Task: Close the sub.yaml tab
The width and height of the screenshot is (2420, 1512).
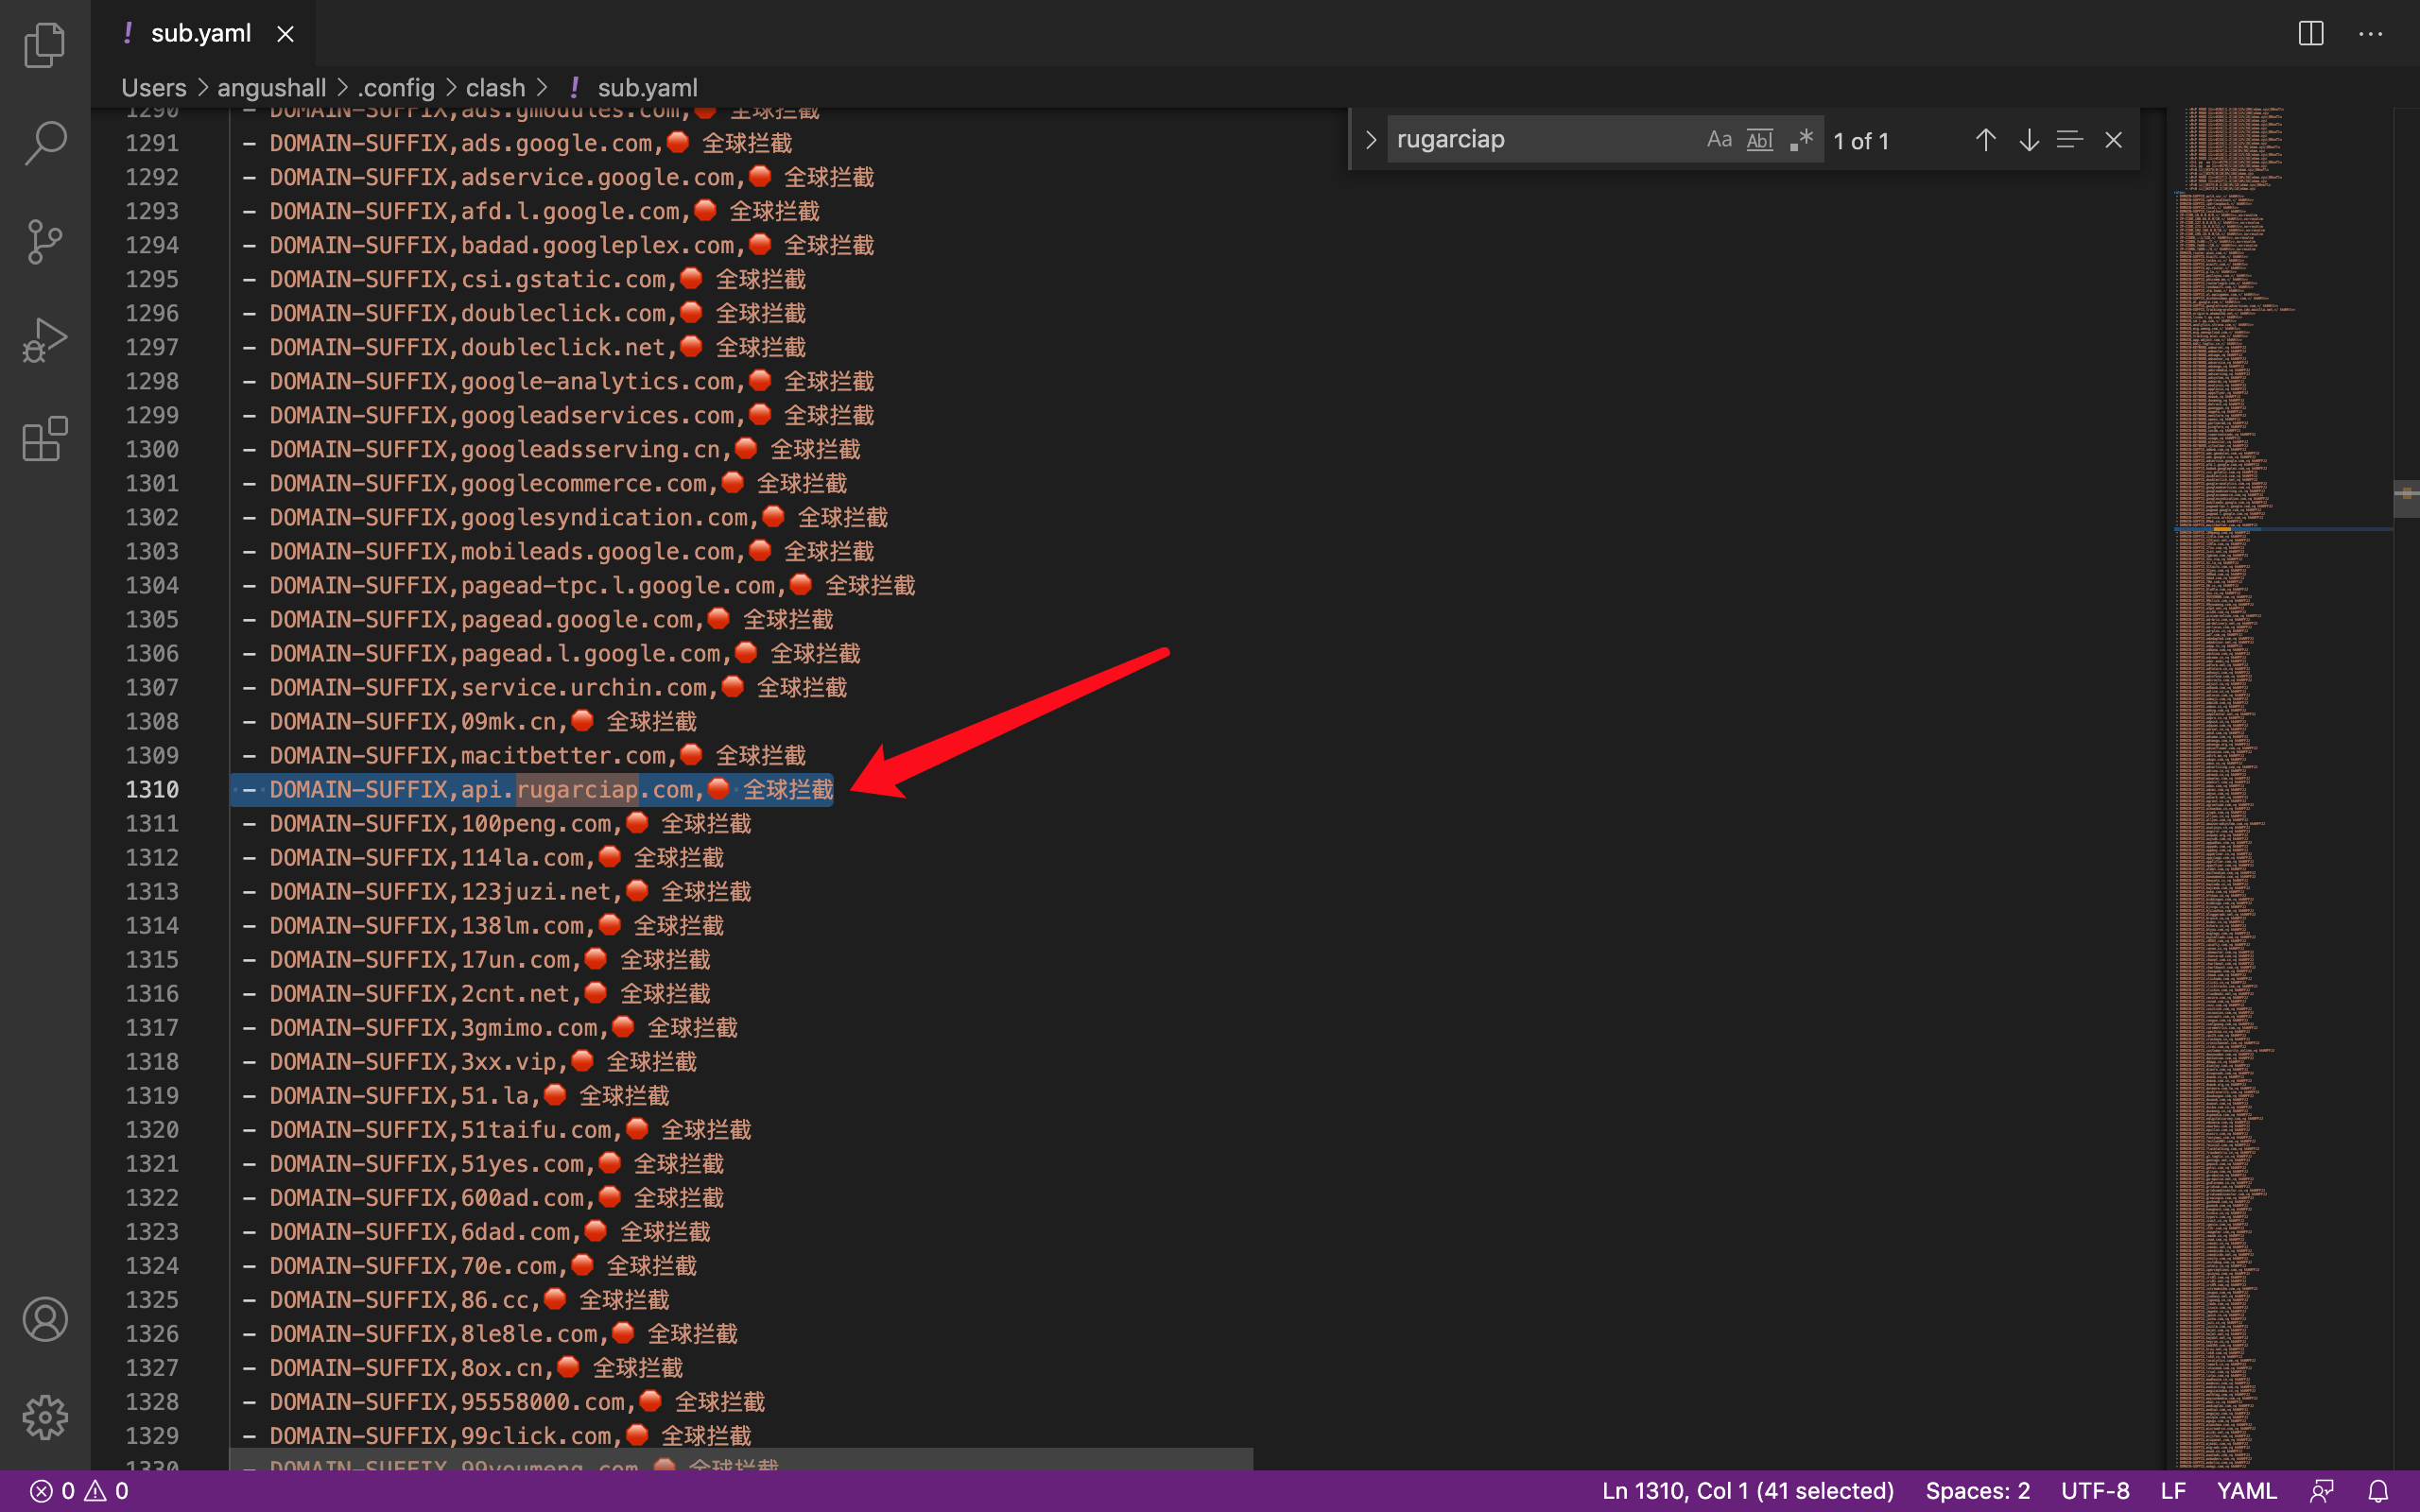Action: tap(285, 34)
